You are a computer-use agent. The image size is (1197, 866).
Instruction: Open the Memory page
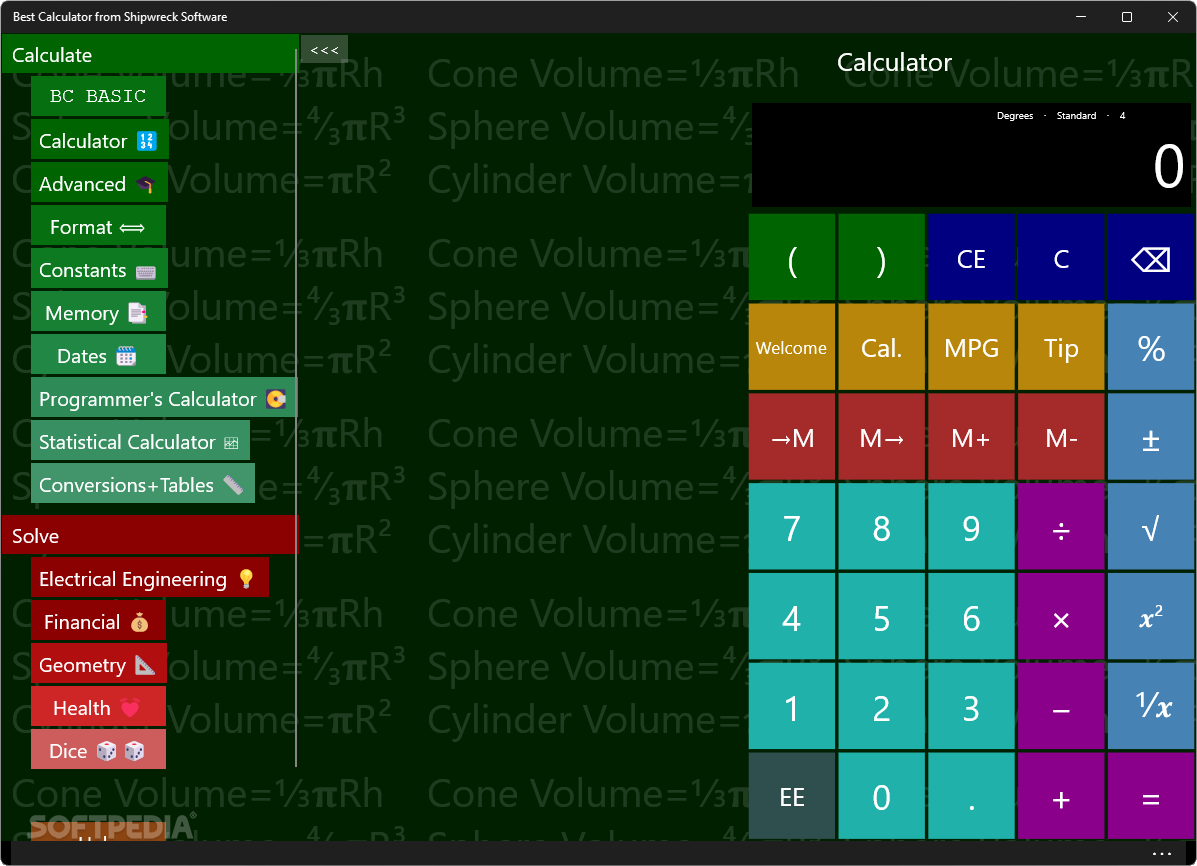tap(98, 312)
